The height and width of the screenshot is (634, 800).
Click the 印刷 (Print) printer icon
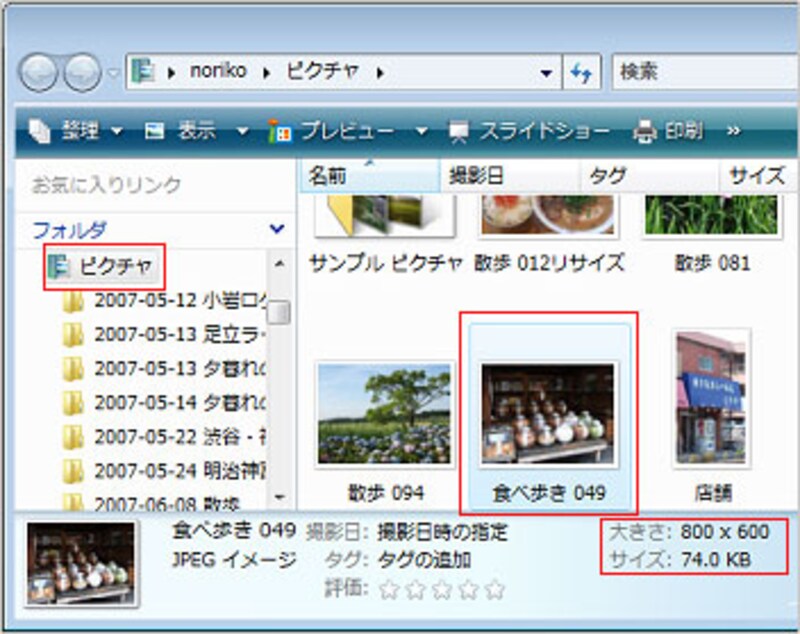[x=646, y=131]
